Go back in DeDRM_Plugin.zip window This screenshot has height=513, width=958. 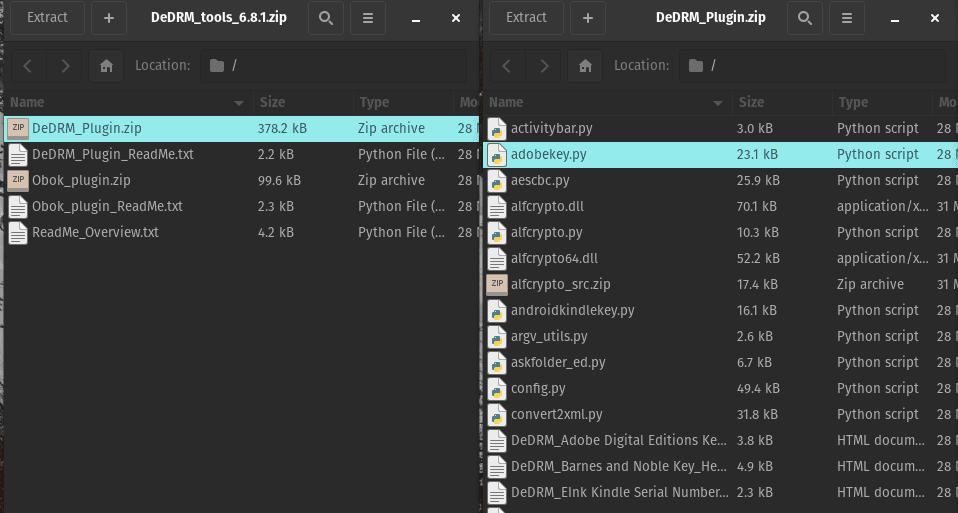[506, 65]
